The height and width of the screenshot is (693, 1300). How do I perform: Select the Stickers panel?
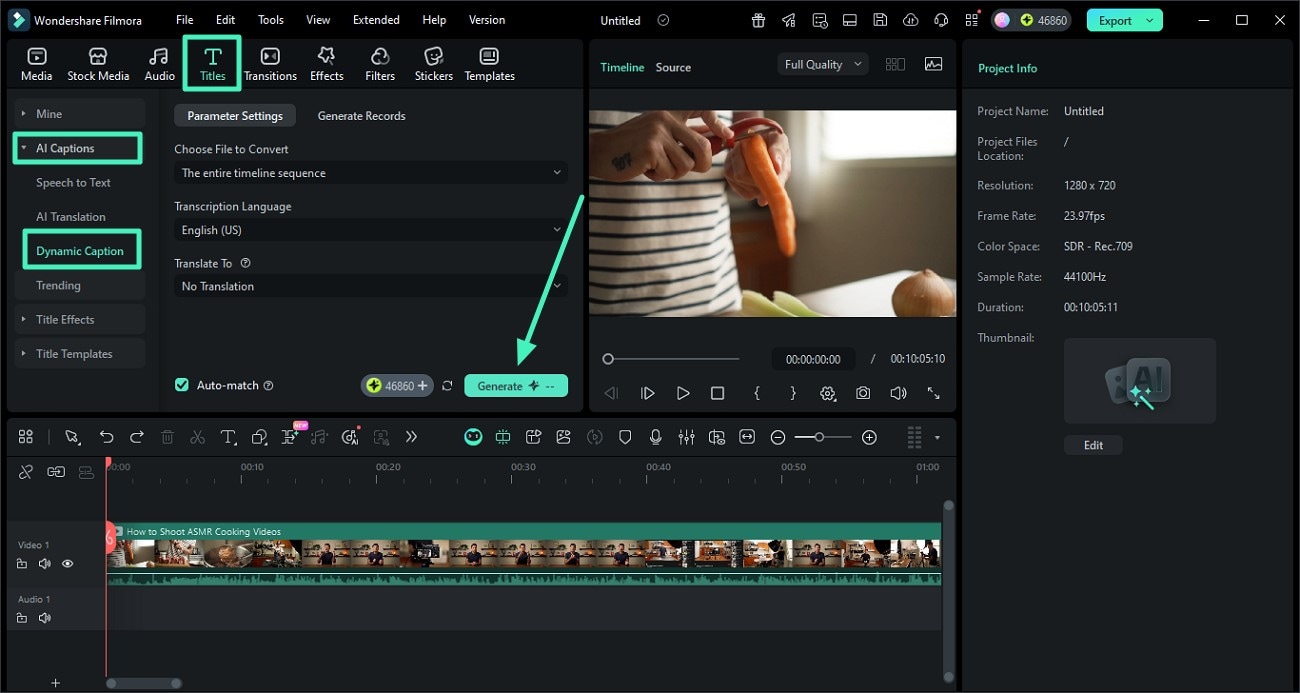coord(433,62)
